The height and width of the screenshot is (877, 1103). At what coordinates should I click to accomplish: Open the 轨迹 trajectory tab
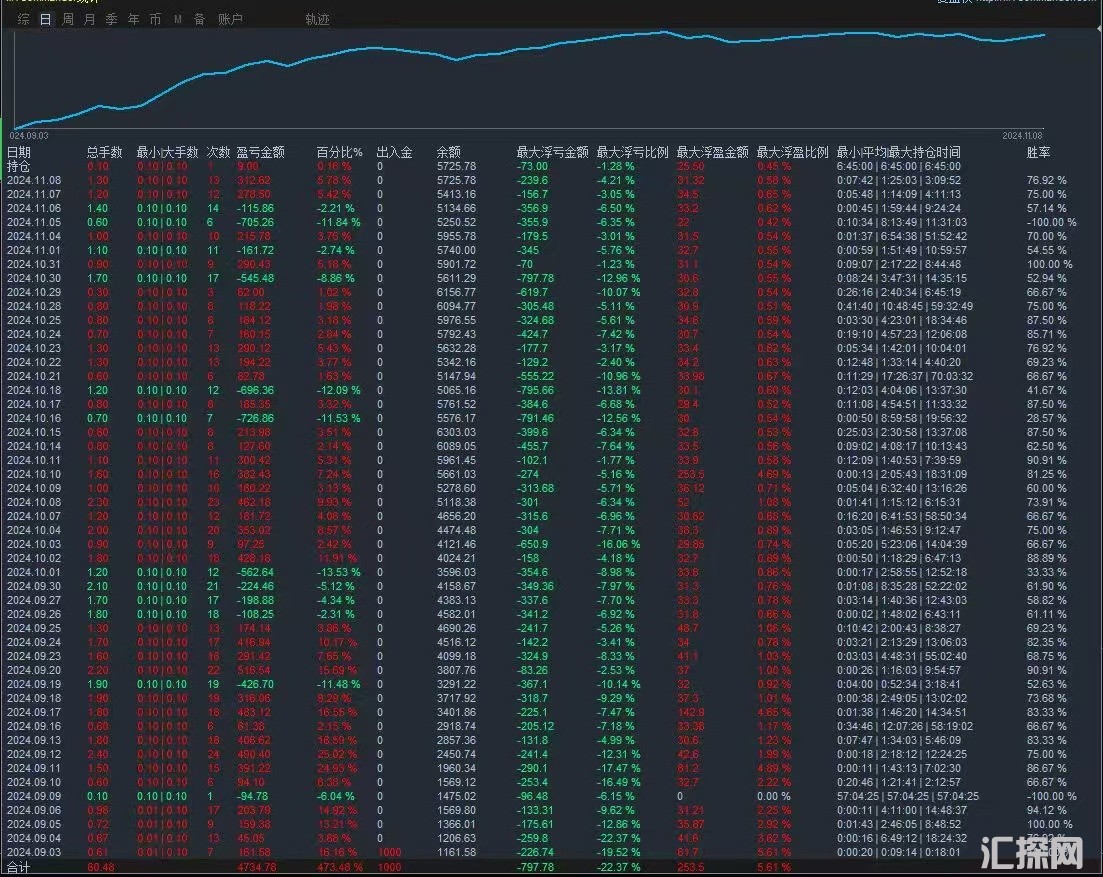(317, 19)
